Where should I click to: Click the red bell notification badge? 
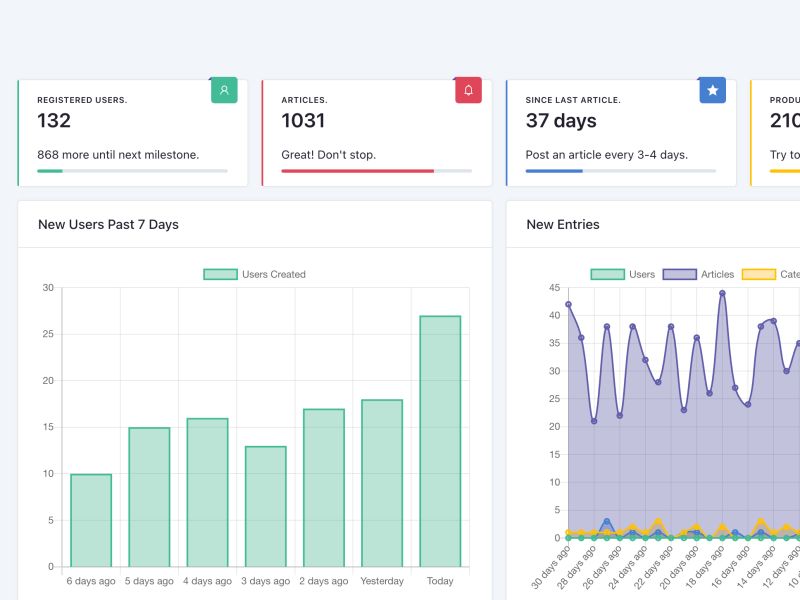point(468,90)
